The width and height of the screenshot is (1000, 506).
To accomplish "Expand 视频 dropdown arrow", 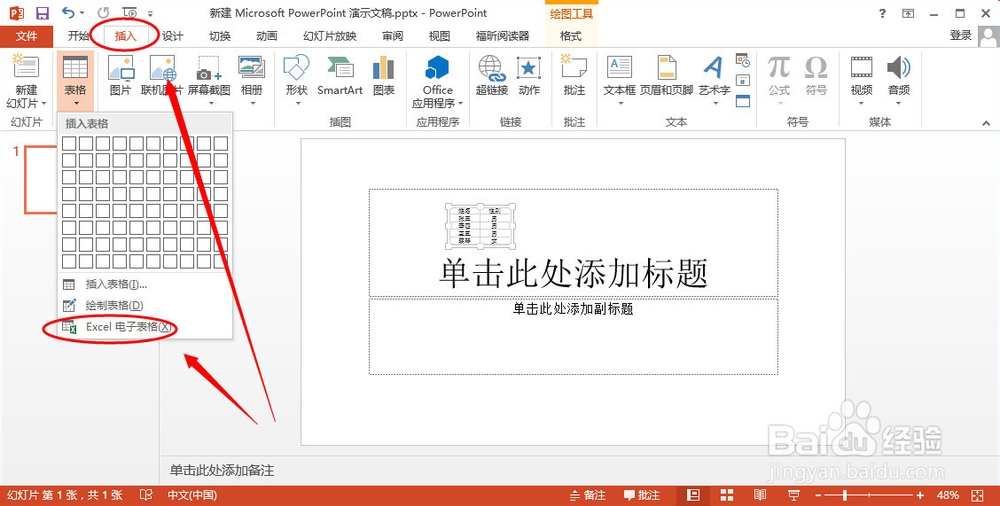I will click(x=862, y=103).
